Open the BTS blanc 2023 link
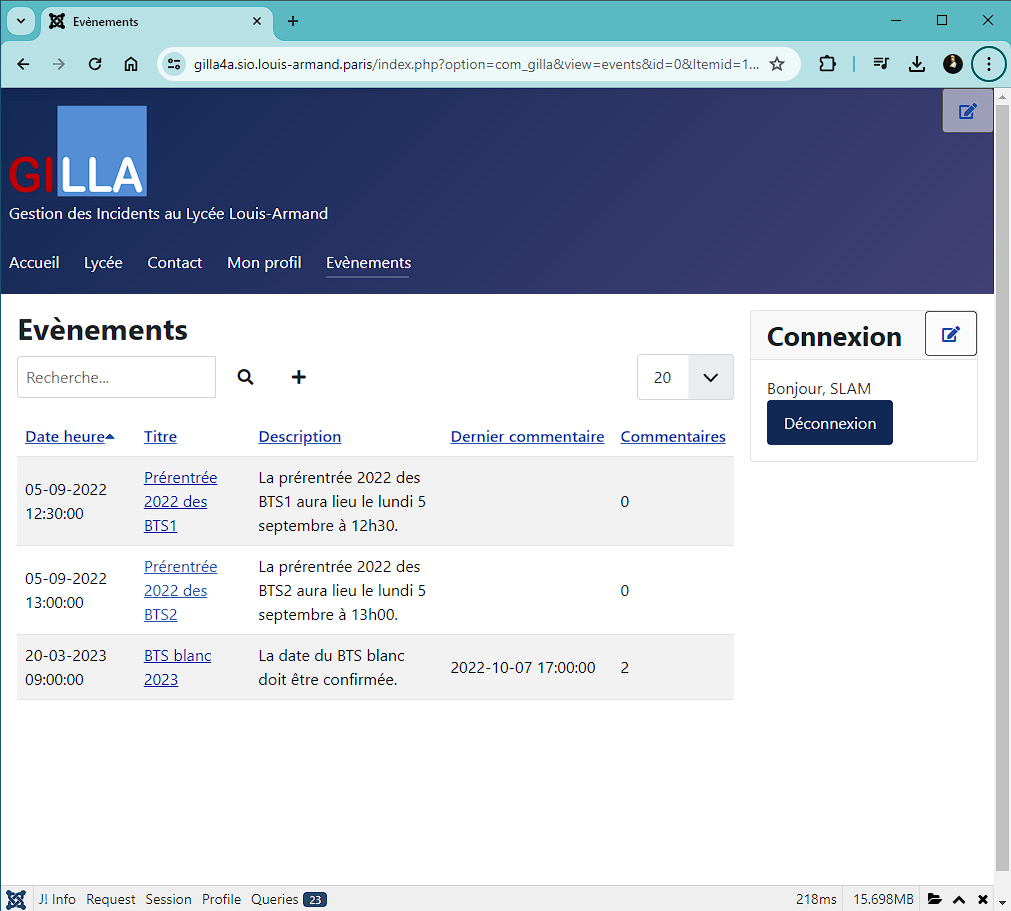Screen dimensions: 1011x911 point(177,667)
